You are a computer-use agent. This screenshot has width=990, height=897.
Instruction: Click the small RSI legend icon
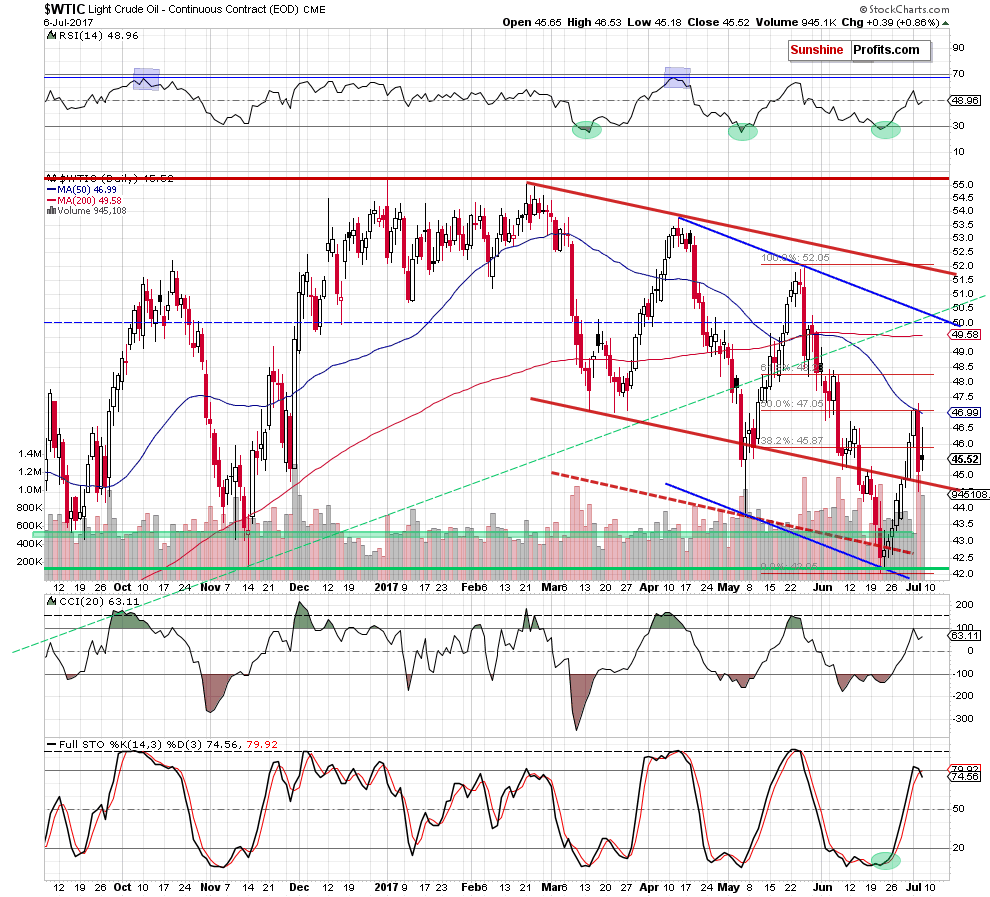pyautogui.click(x=51, y=36)
